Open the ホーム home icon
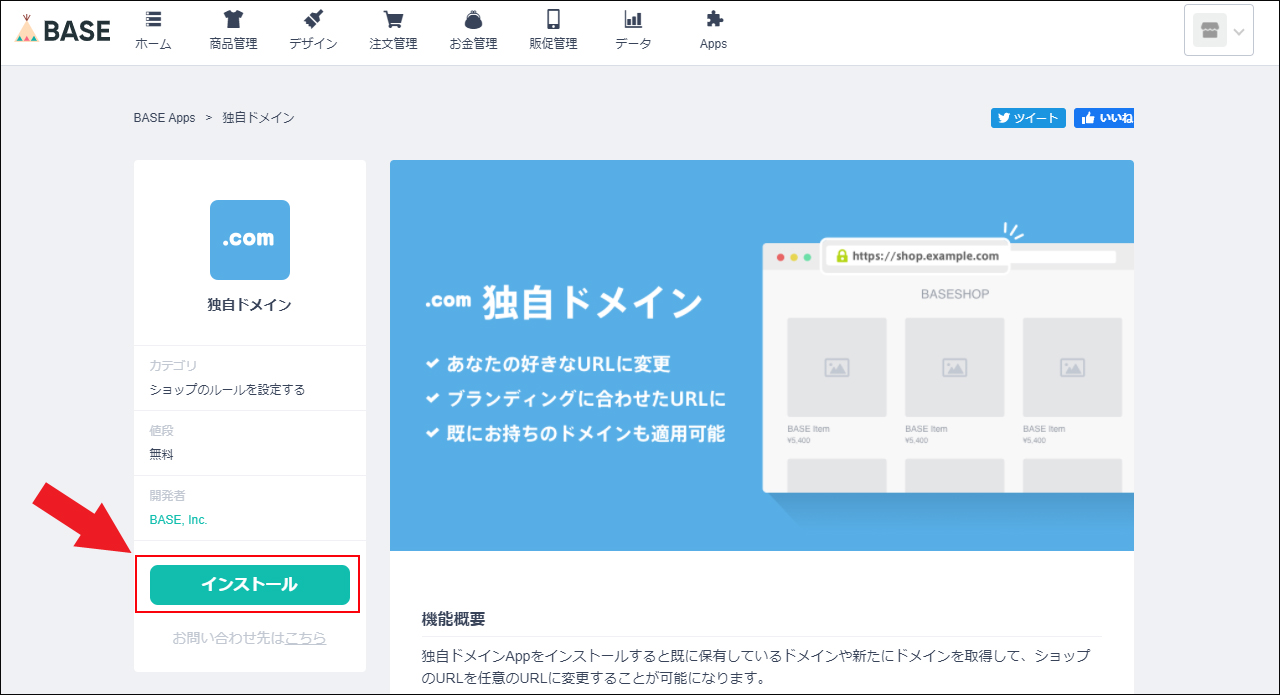 point(153,19)
